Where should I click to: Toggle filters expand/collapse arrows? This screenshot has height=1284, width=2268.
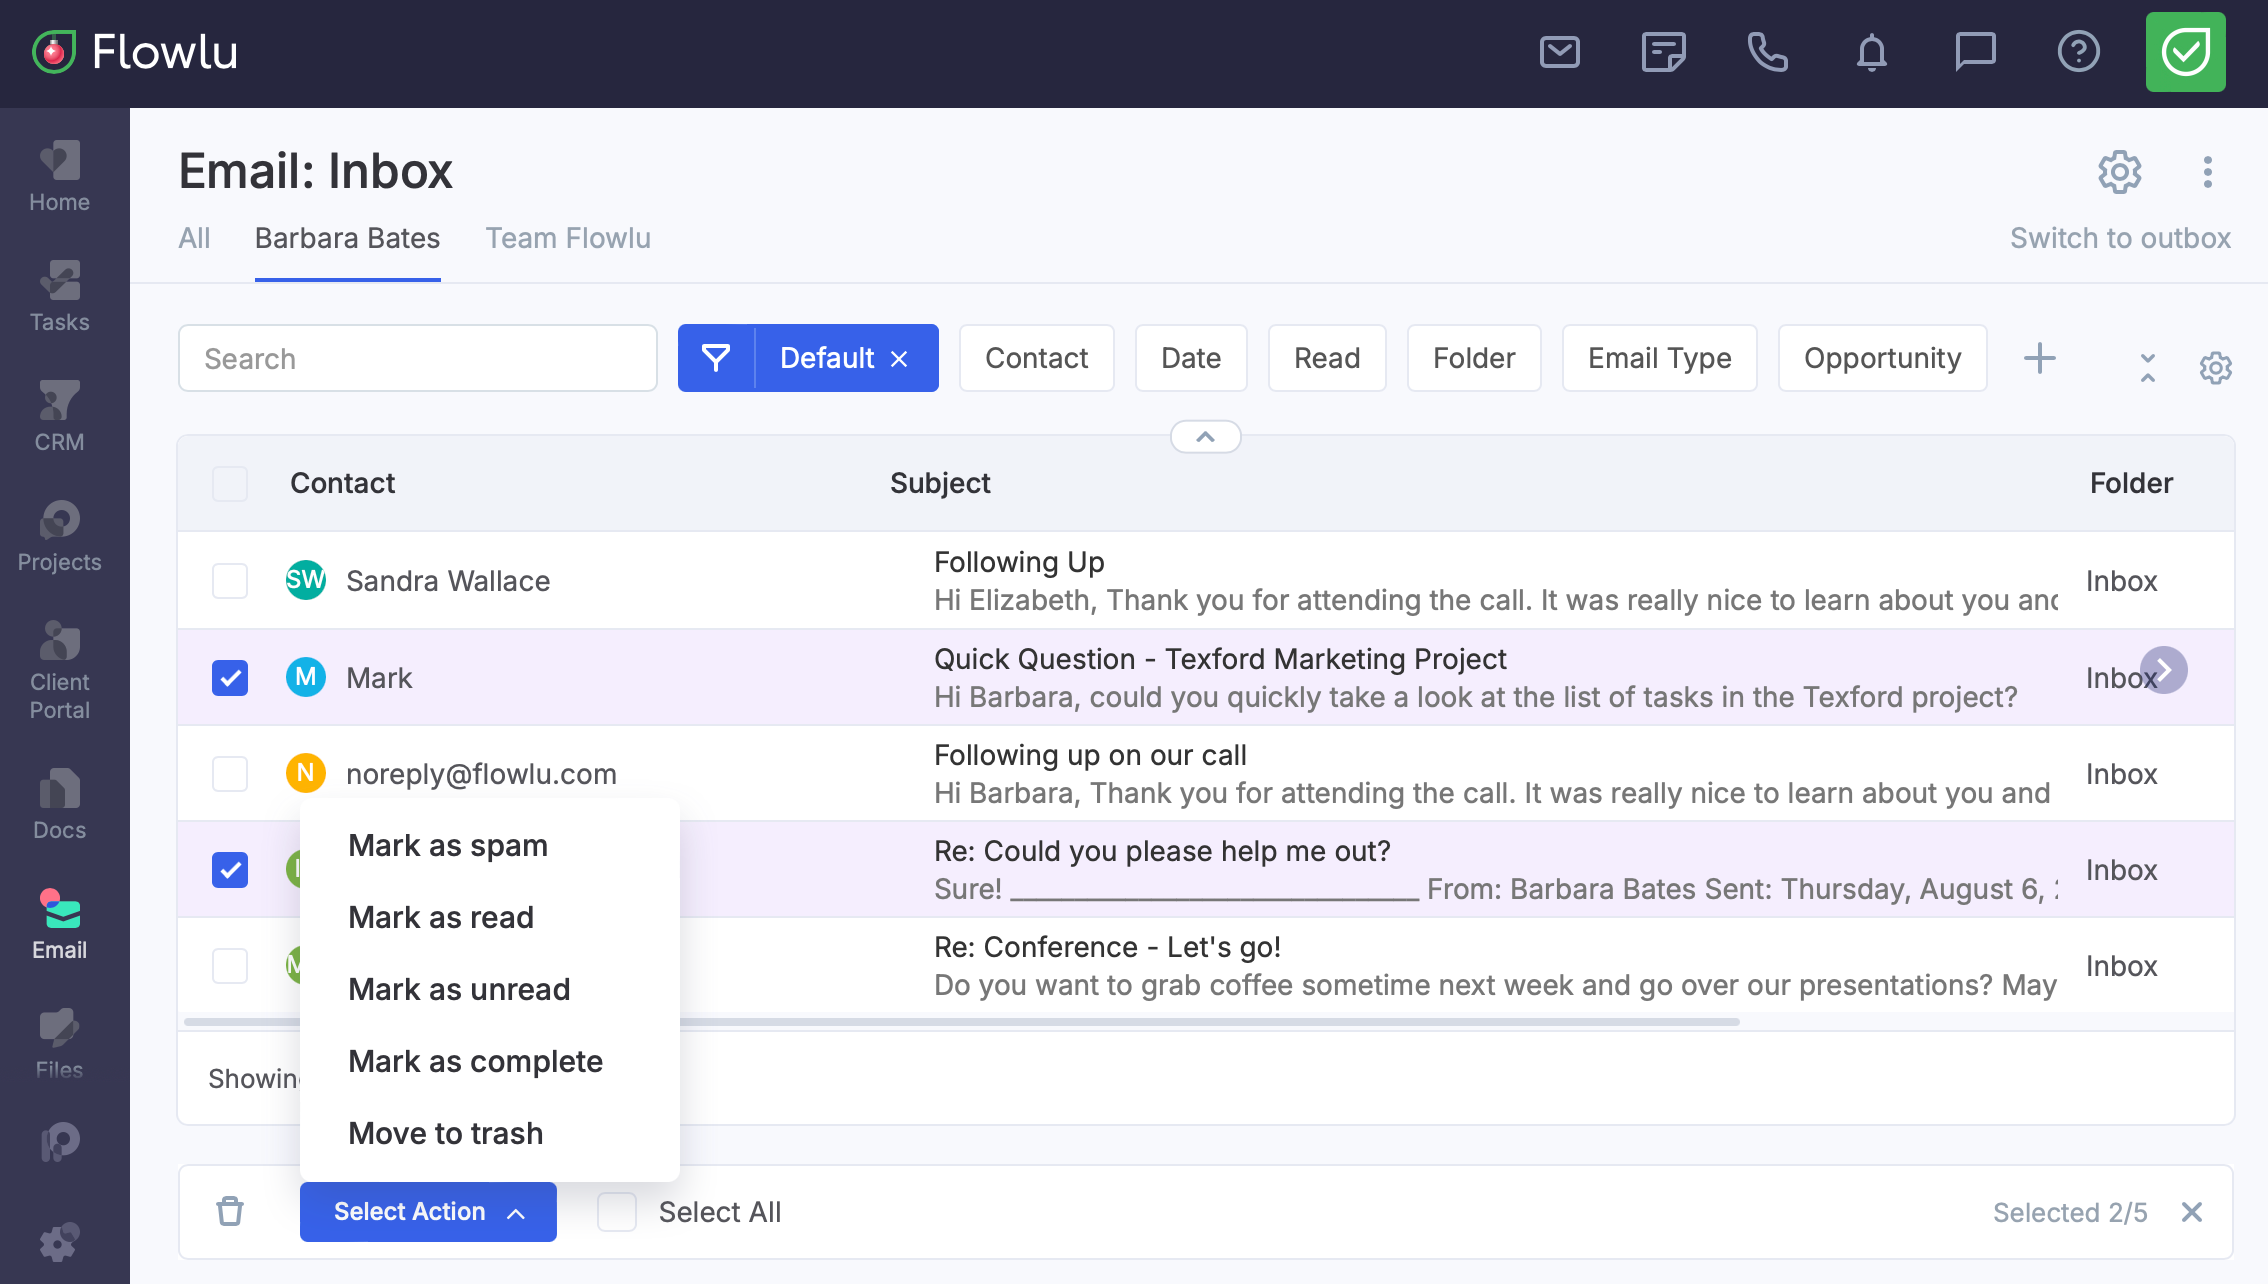[2147, 368]
